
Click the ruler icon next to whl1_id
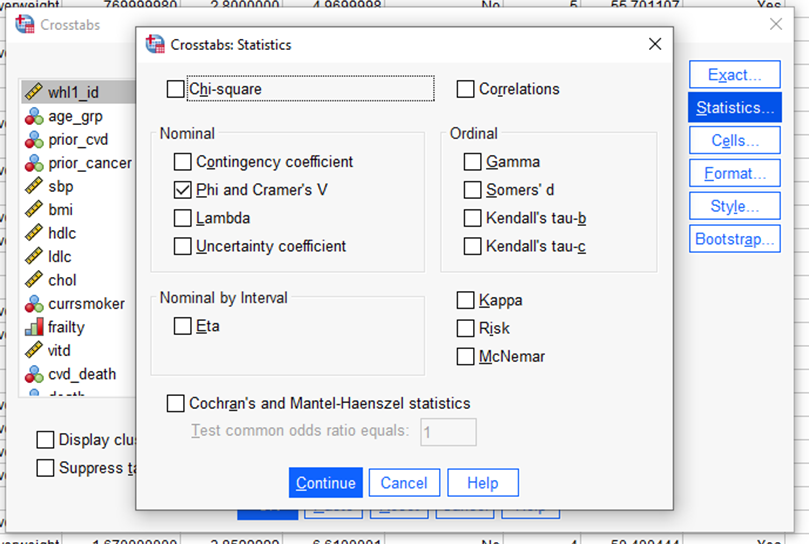(x=33, y=93)
